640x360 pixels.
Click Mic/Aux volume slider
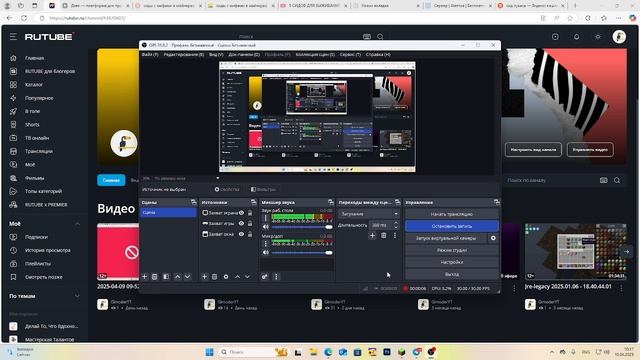pos(302,252)
